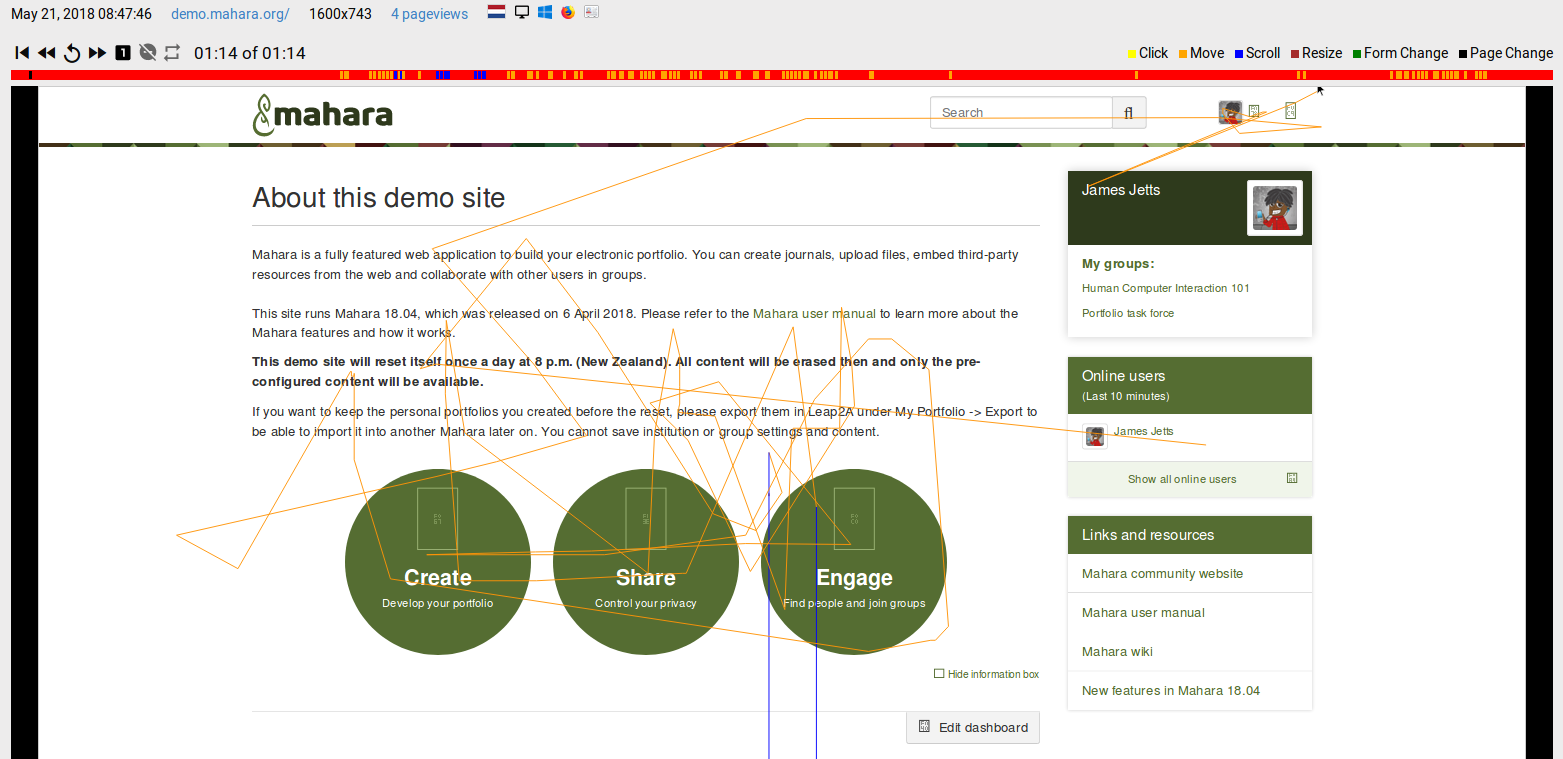The width and height of the screenshot is (1563, 759).
Task: Click the My groups: label
Action: [x=1118, y=264]
